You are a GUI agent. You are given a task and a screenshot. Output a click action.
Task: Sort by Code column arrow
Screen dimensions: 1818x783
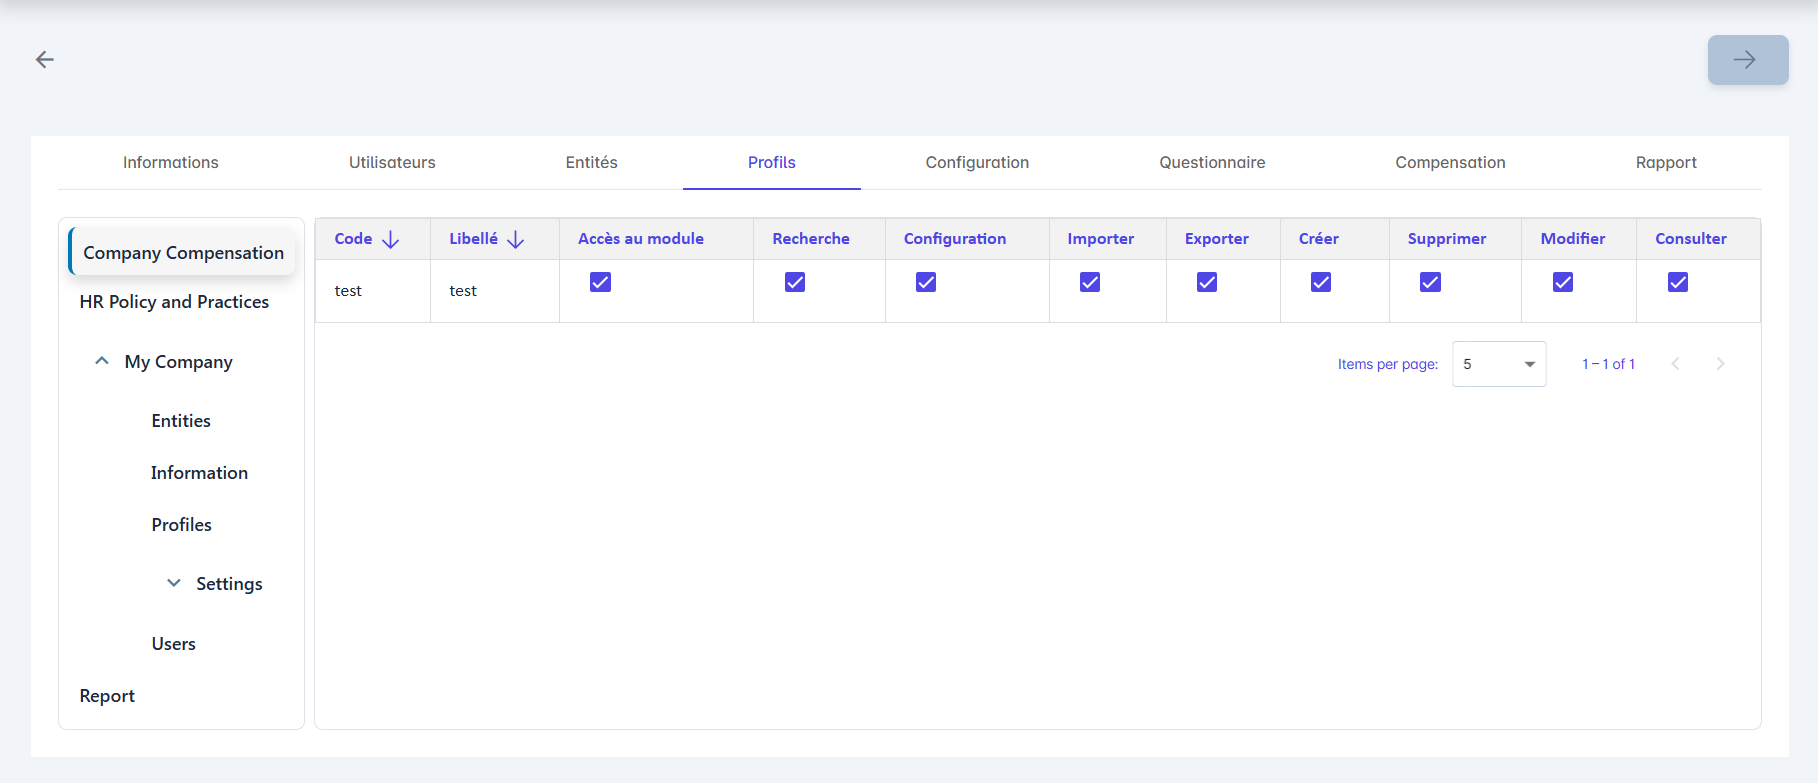(x=391, y=240)
